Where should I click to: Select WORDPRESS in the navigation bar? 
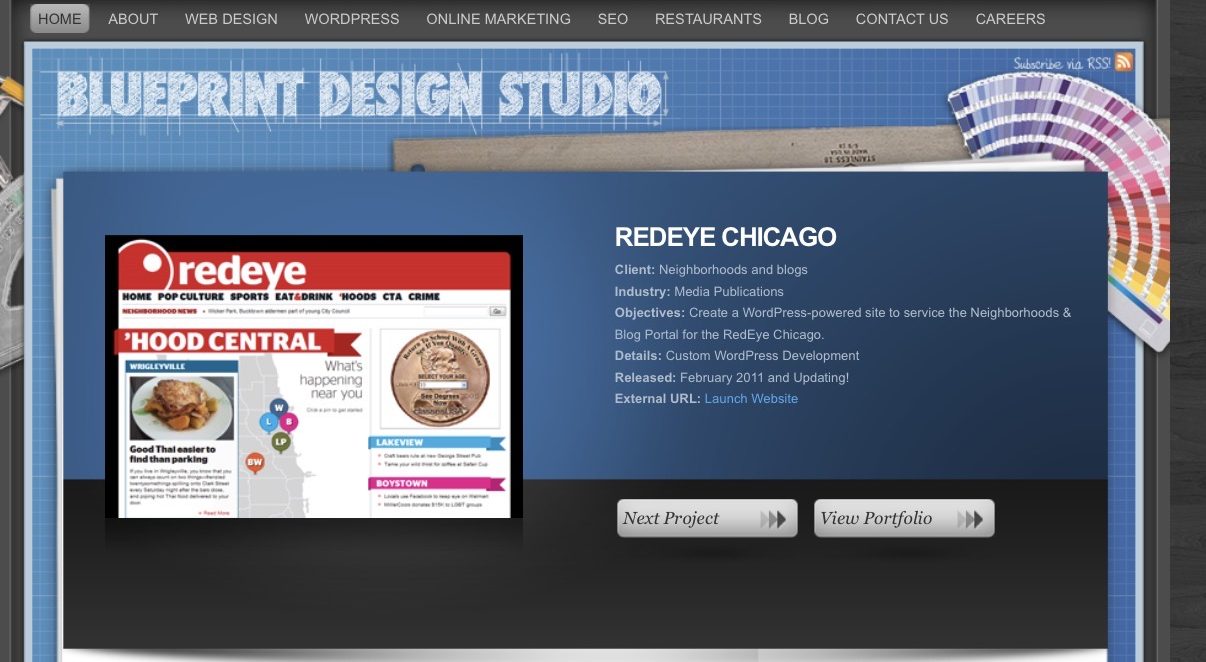point(352,19)
